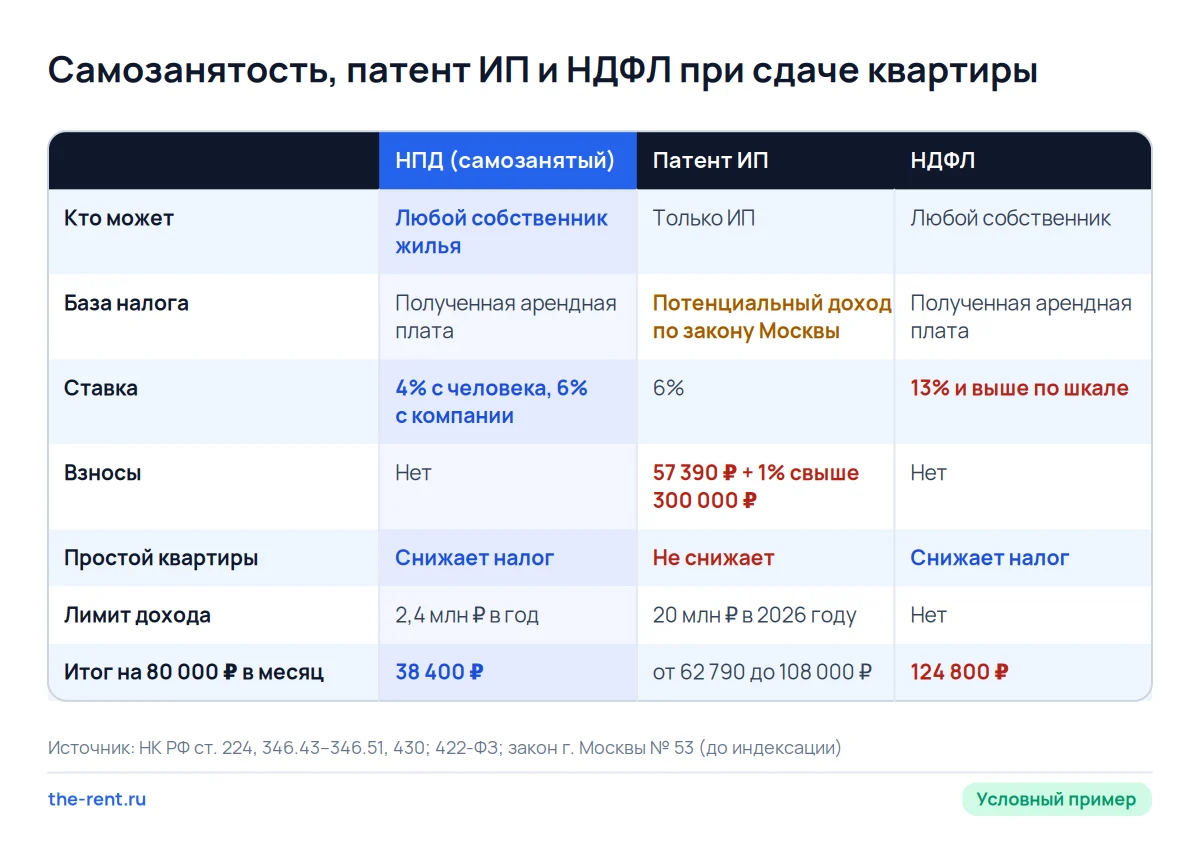Screen dimensions: 1200x850
Task: Click the '6%' rate in the Патент ИП column
Action: (x=669, y=388)
